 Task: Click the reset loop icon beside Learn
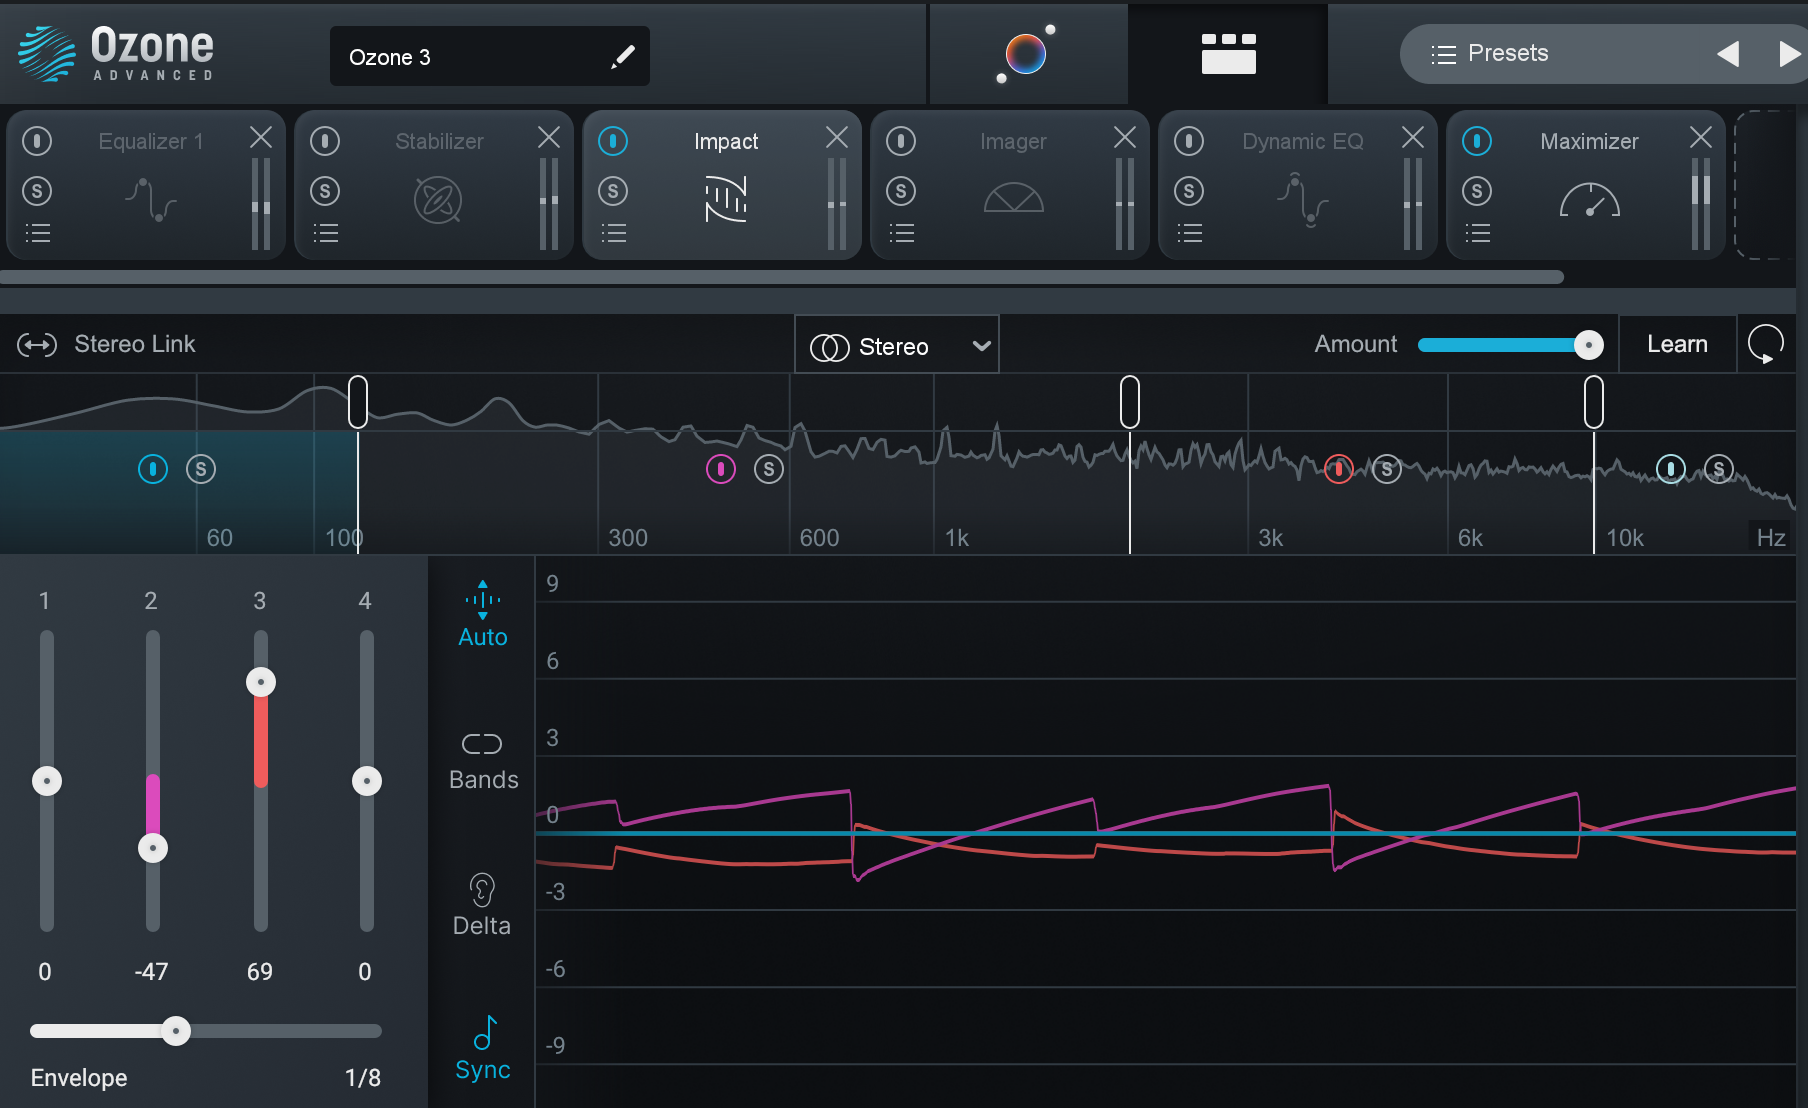coord(1765,345)
